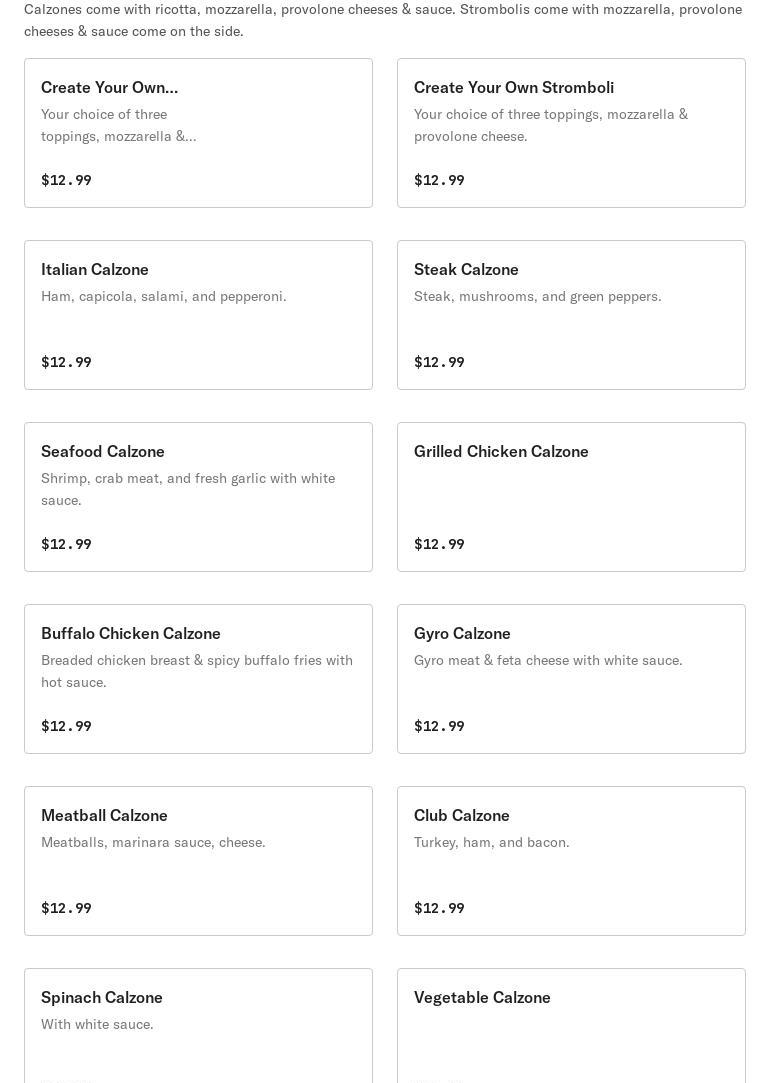770x1083 pixels.
Task: Open the Seafood Calzone card
Action: [x=198, y=497]
